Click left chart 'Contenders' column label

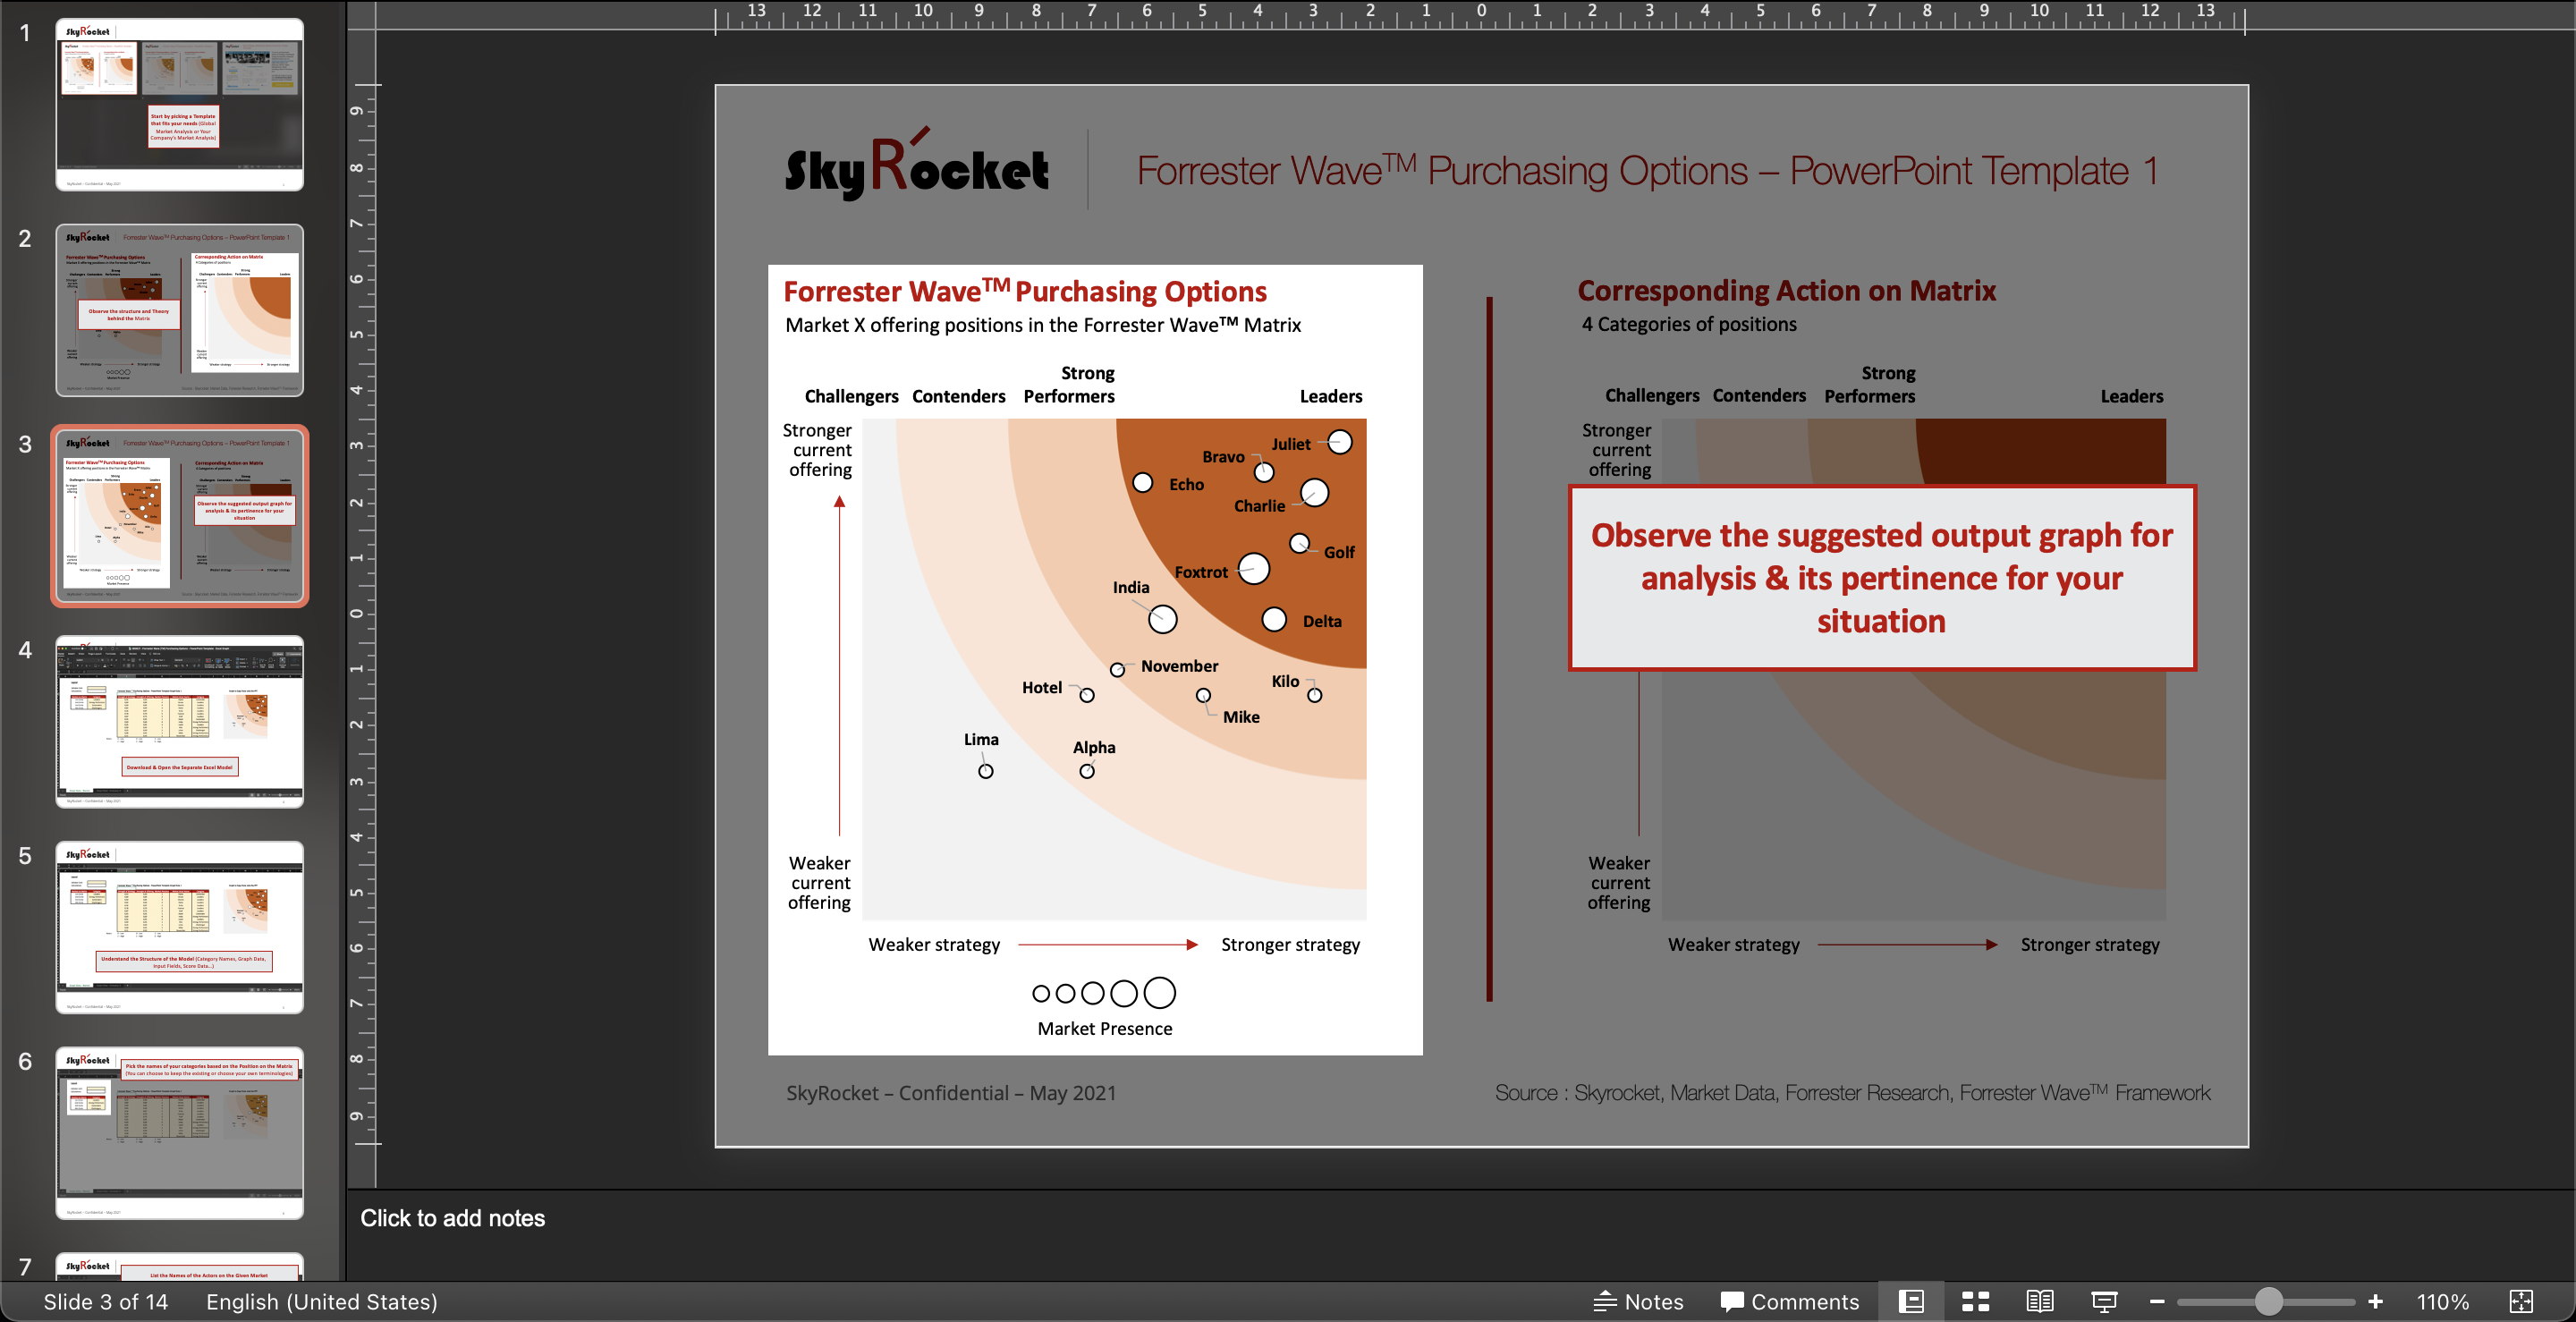click(x=959, y=396)
